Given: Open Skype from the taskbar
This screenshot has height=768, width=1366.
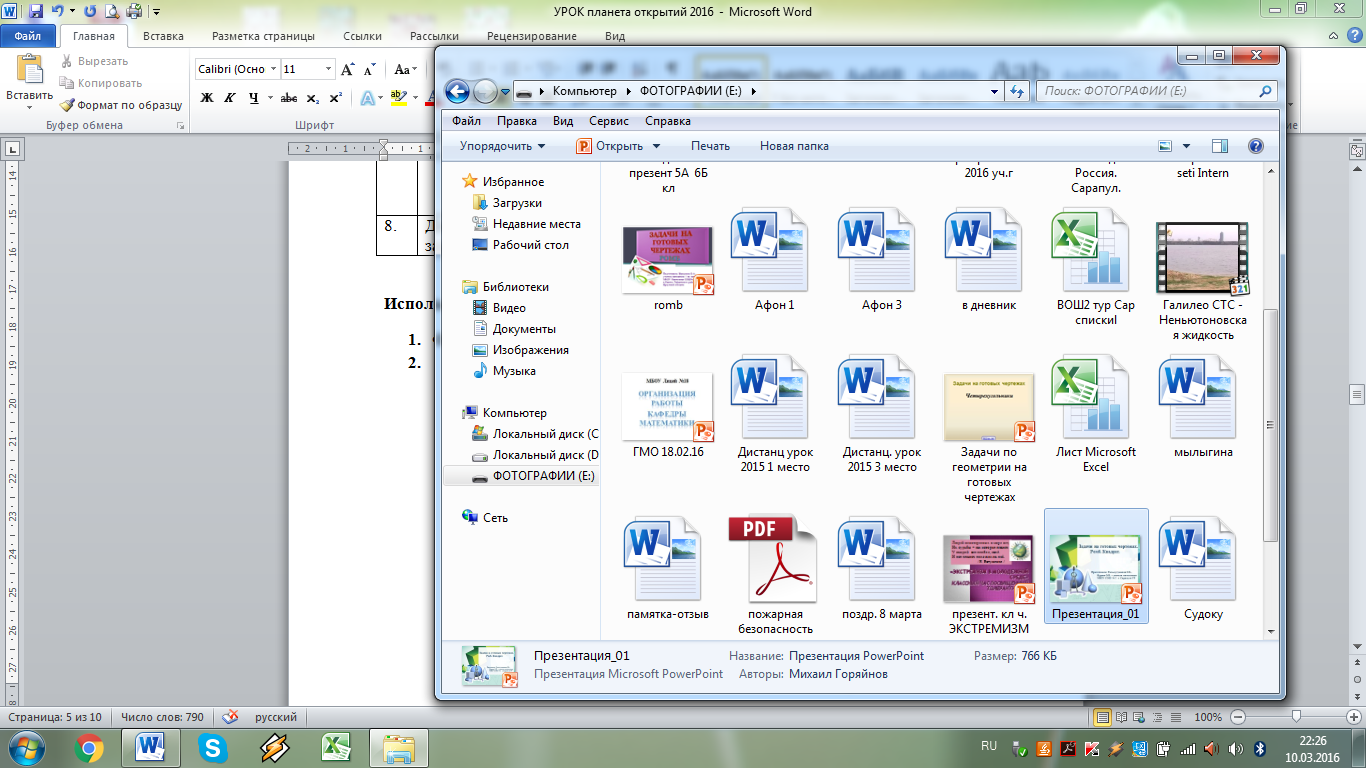Looking at the screenshot, I should pos(212,747).
